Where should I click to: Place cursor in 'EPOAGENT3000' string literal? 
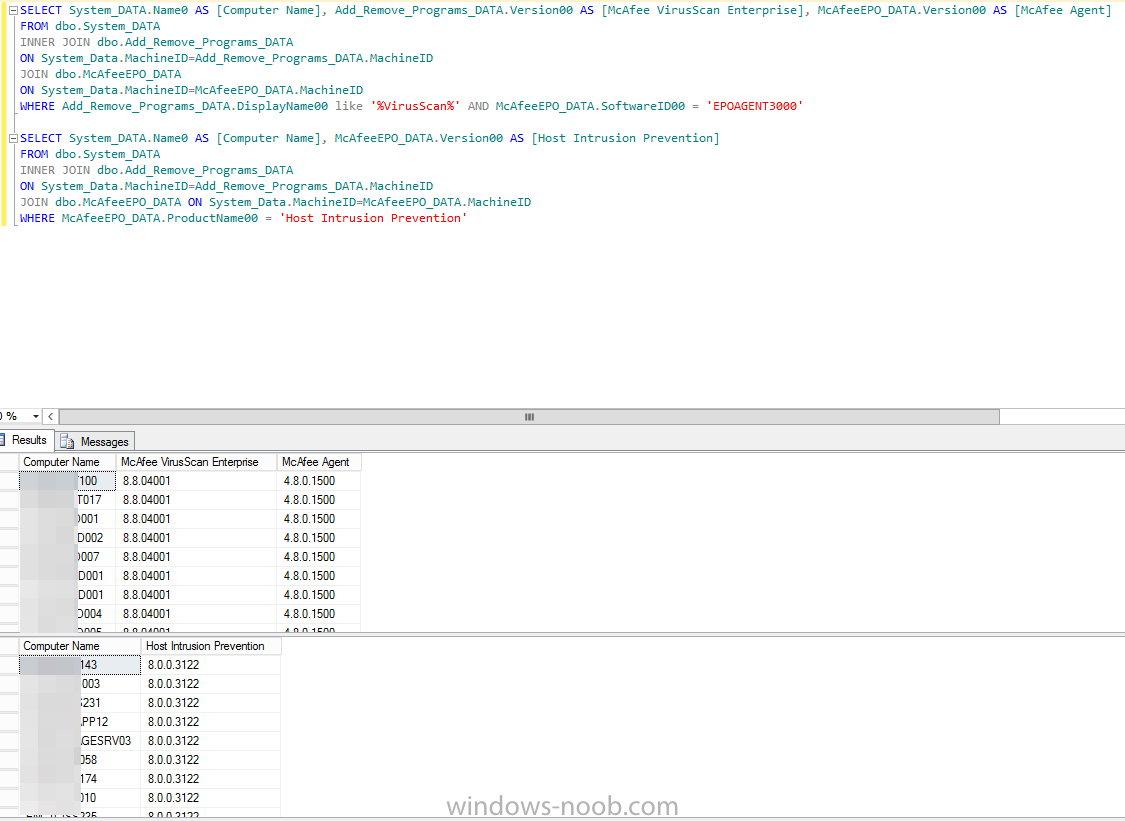[755, 106]
